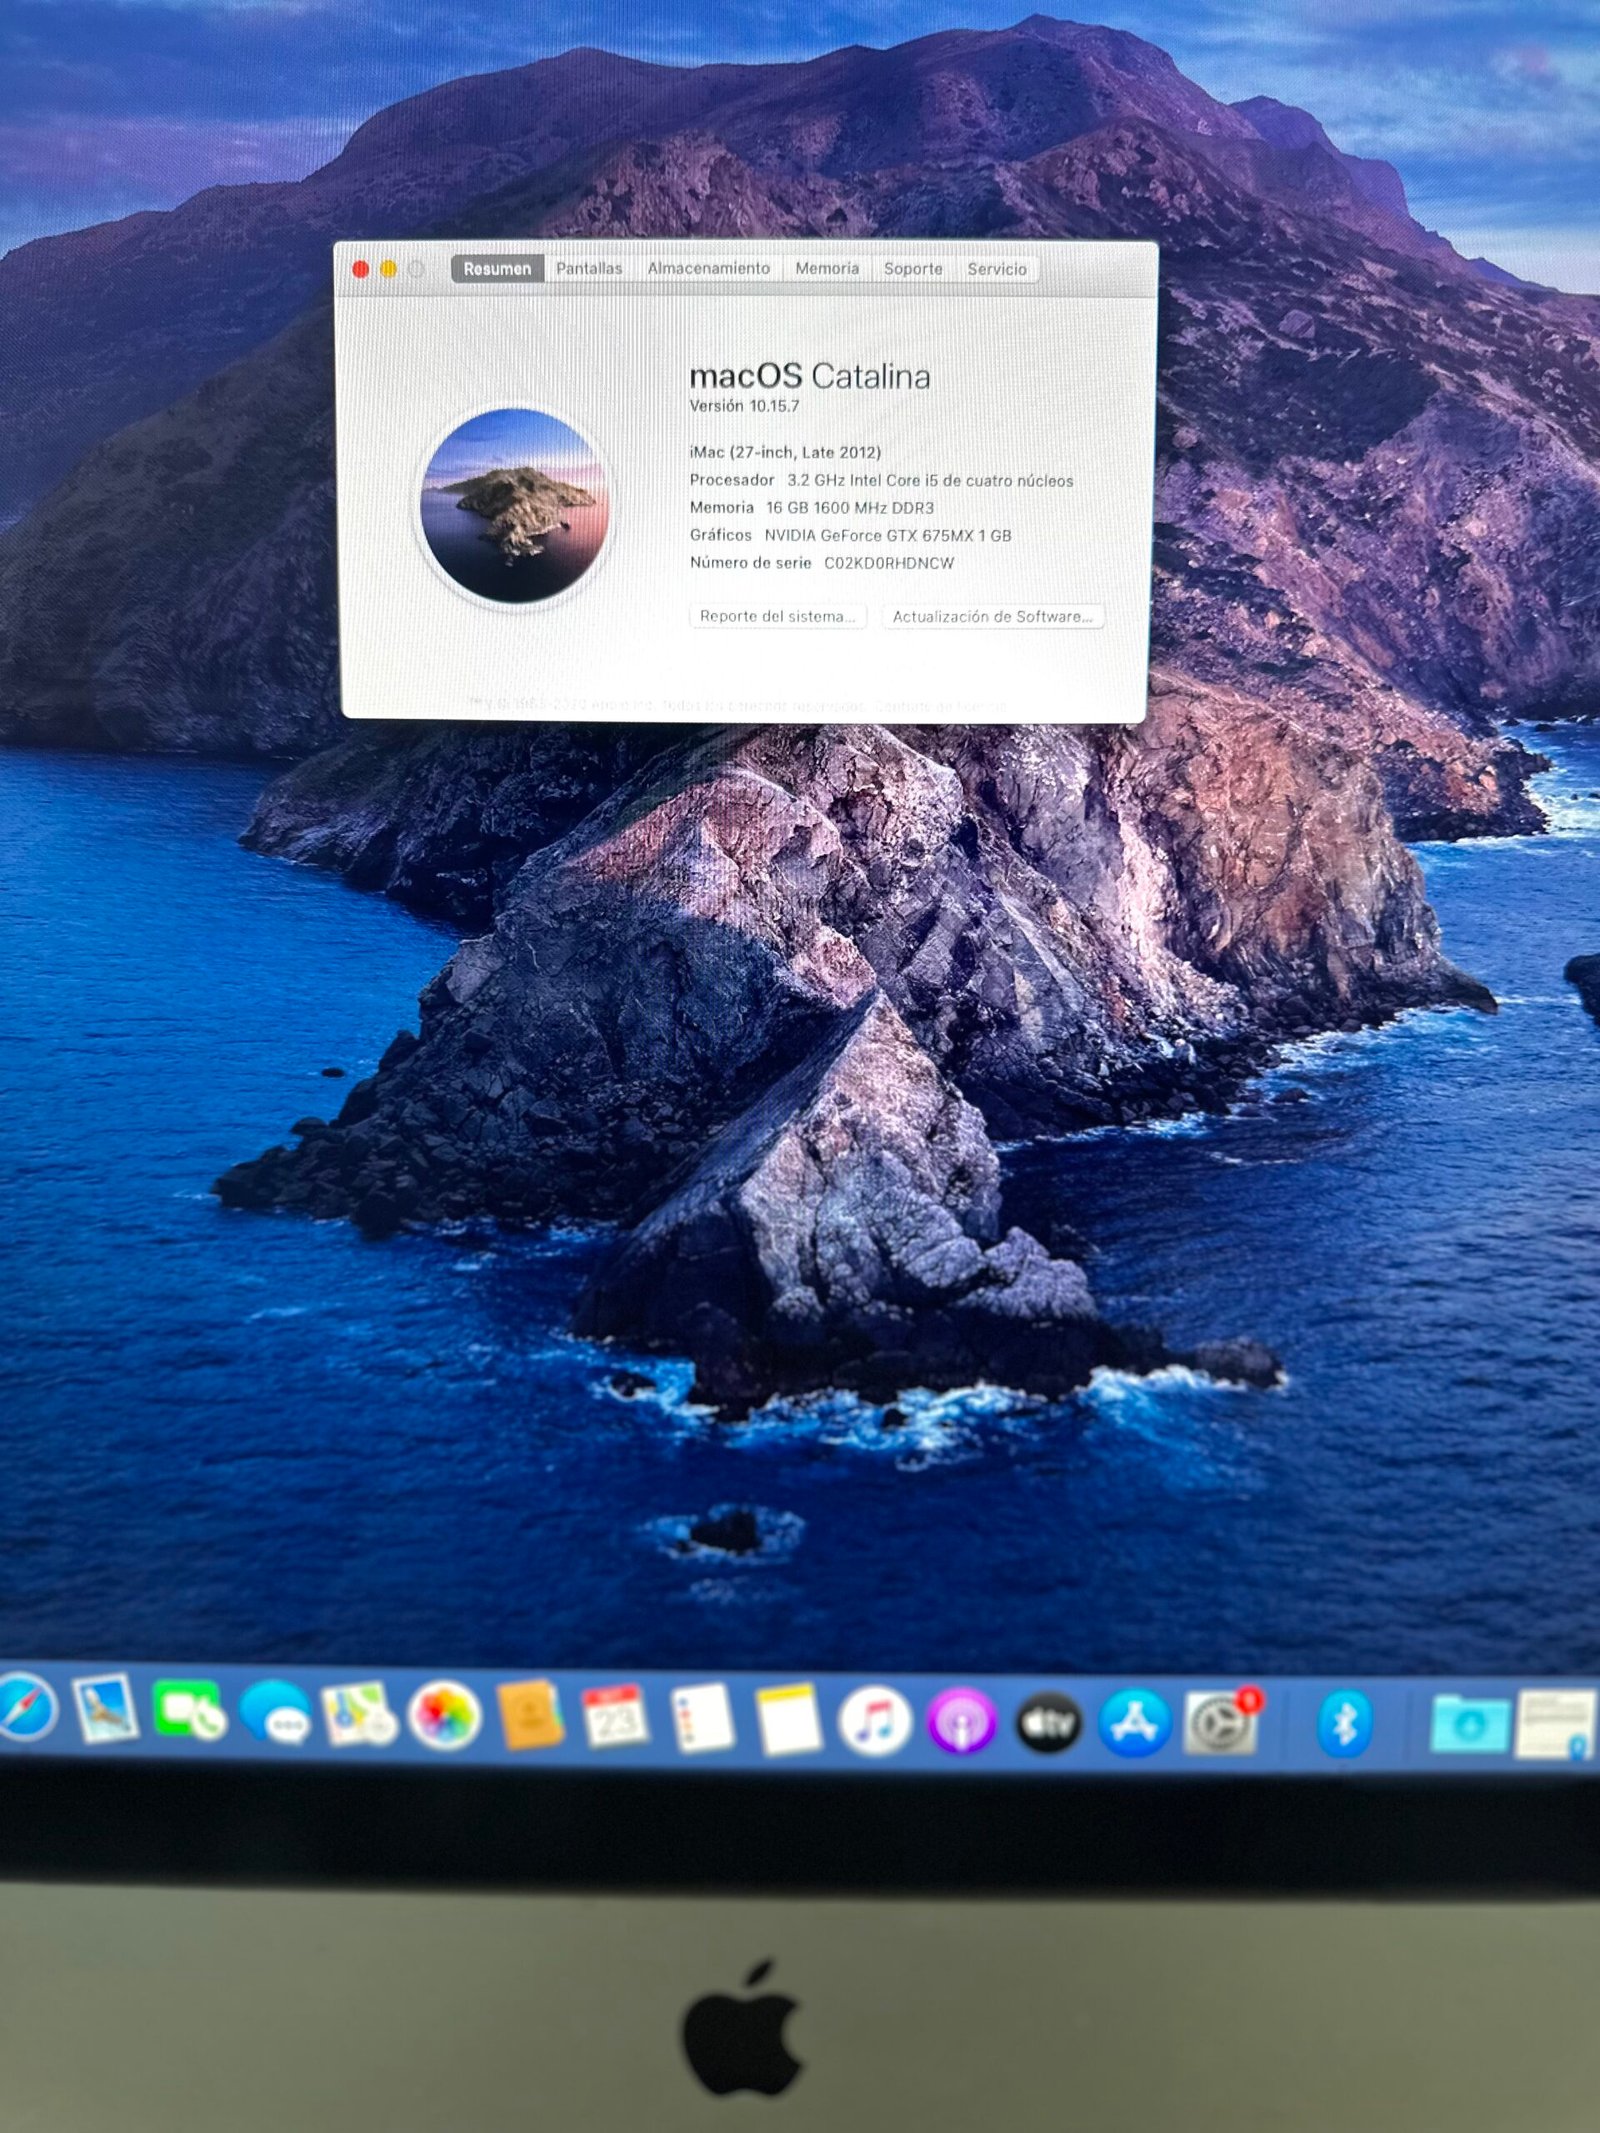Open the Messages app in the dock

pos(275,1712)
